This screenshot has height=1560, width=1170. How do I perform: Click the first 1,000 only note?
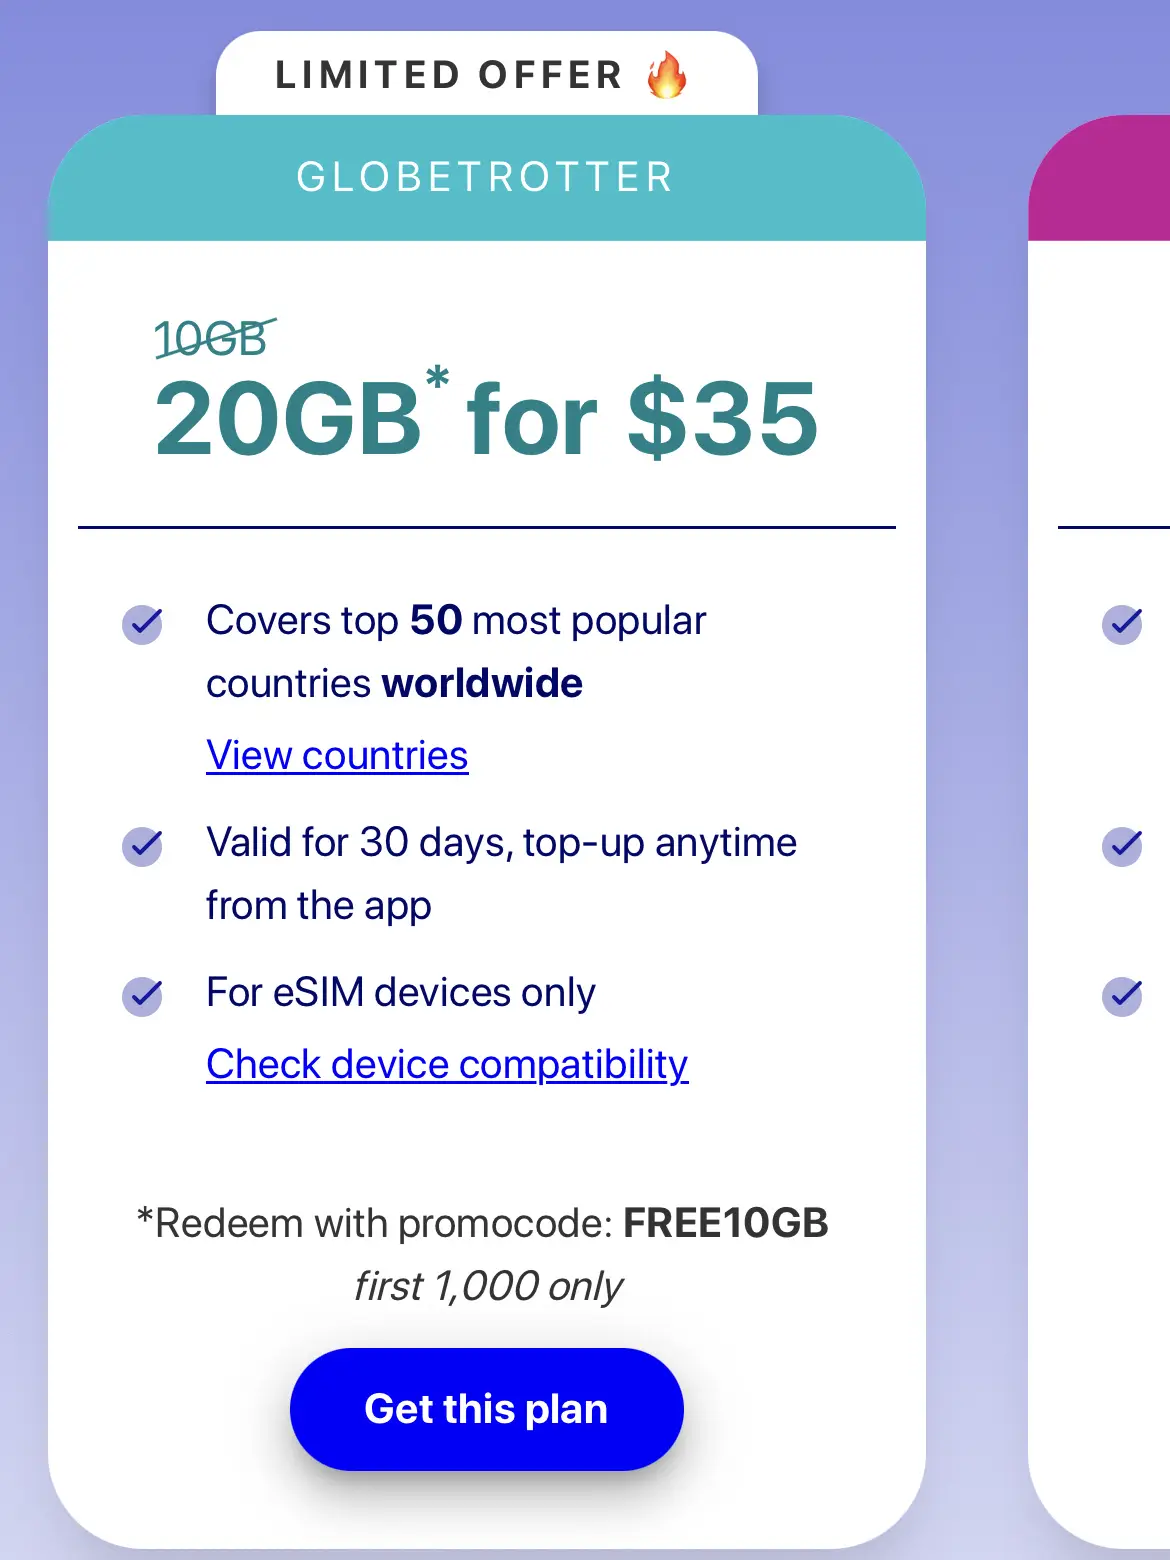[488, 1286]
